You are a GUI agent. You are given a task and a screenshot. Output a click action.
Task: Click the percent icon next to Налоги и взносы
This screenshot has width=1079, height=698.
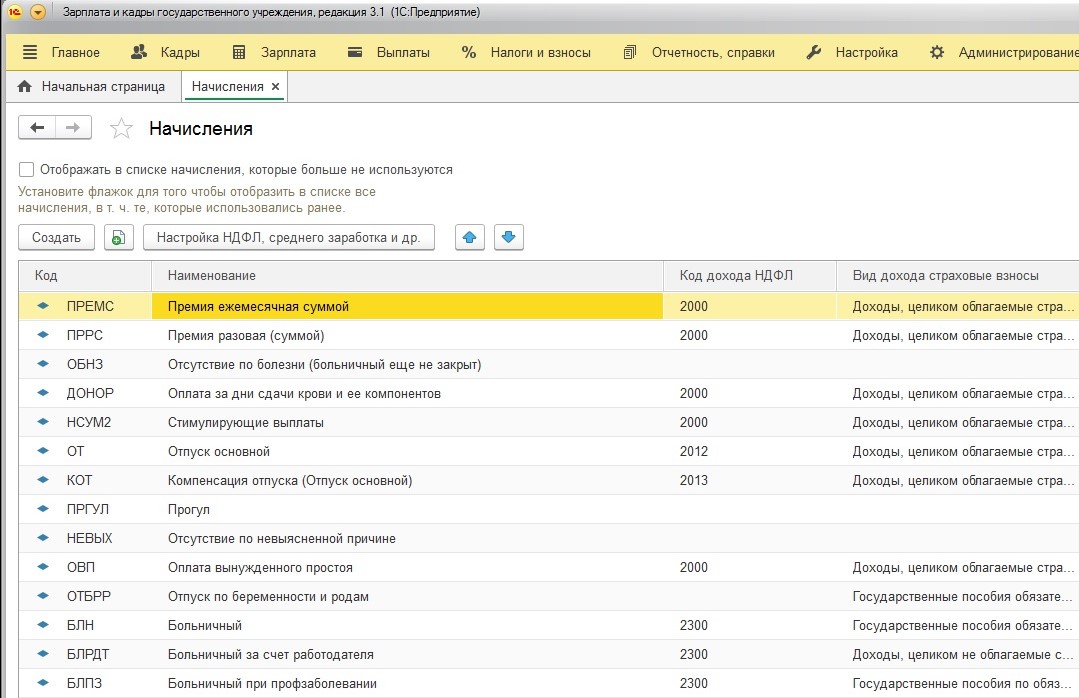point(469,52)
